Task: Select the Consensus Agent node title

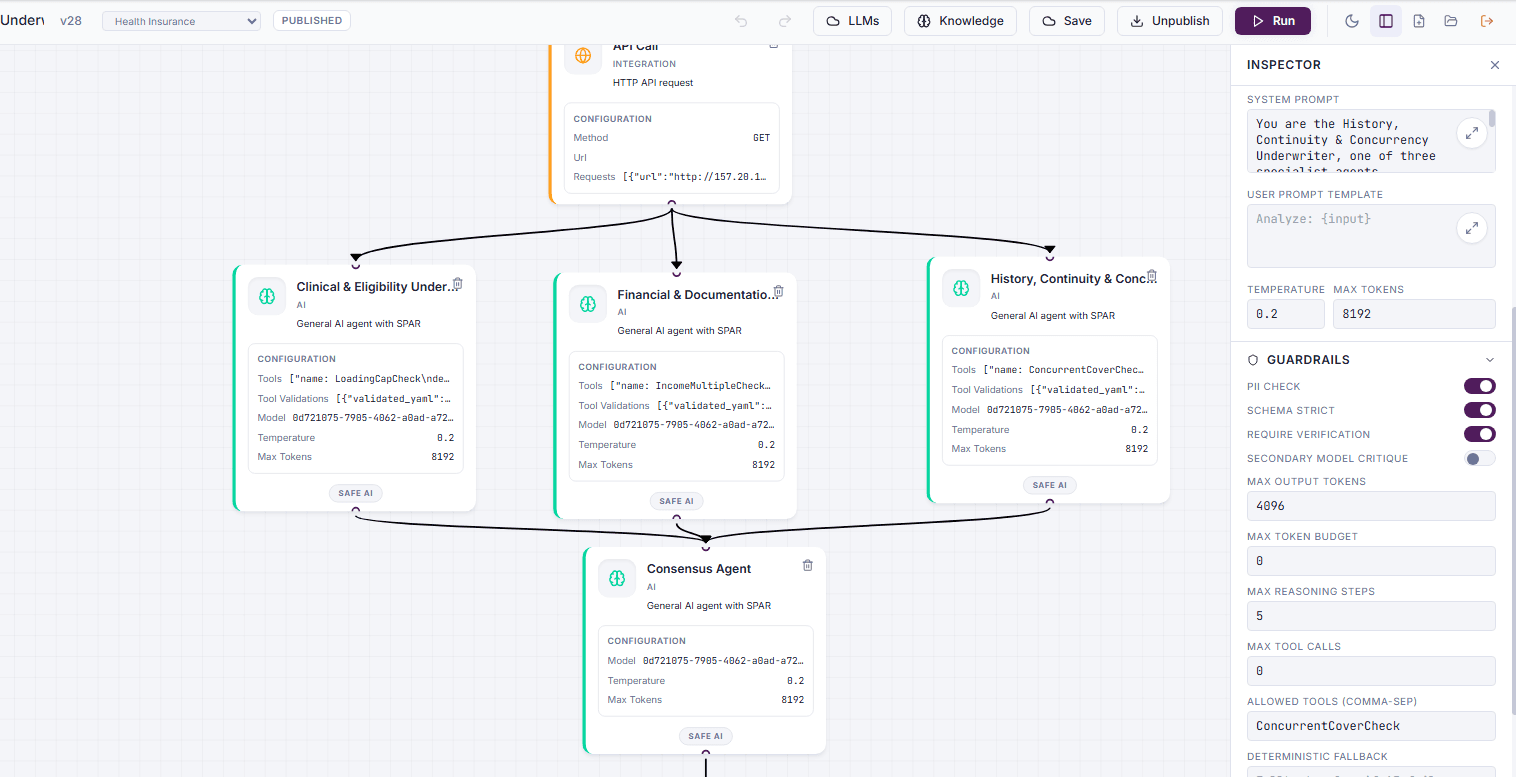Action: click(699, 569)
